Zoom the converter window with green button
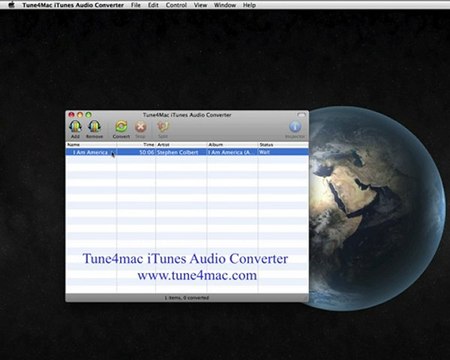Image resolution: width=450 pixels, height=360 pixels. coord(88,115)
